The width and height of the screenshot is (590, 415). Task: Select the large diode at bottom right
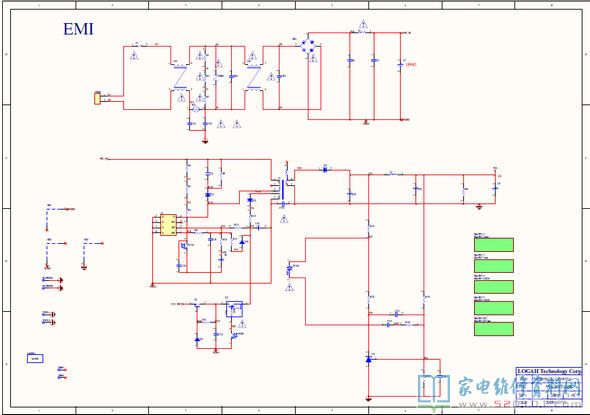click(368, 359)
